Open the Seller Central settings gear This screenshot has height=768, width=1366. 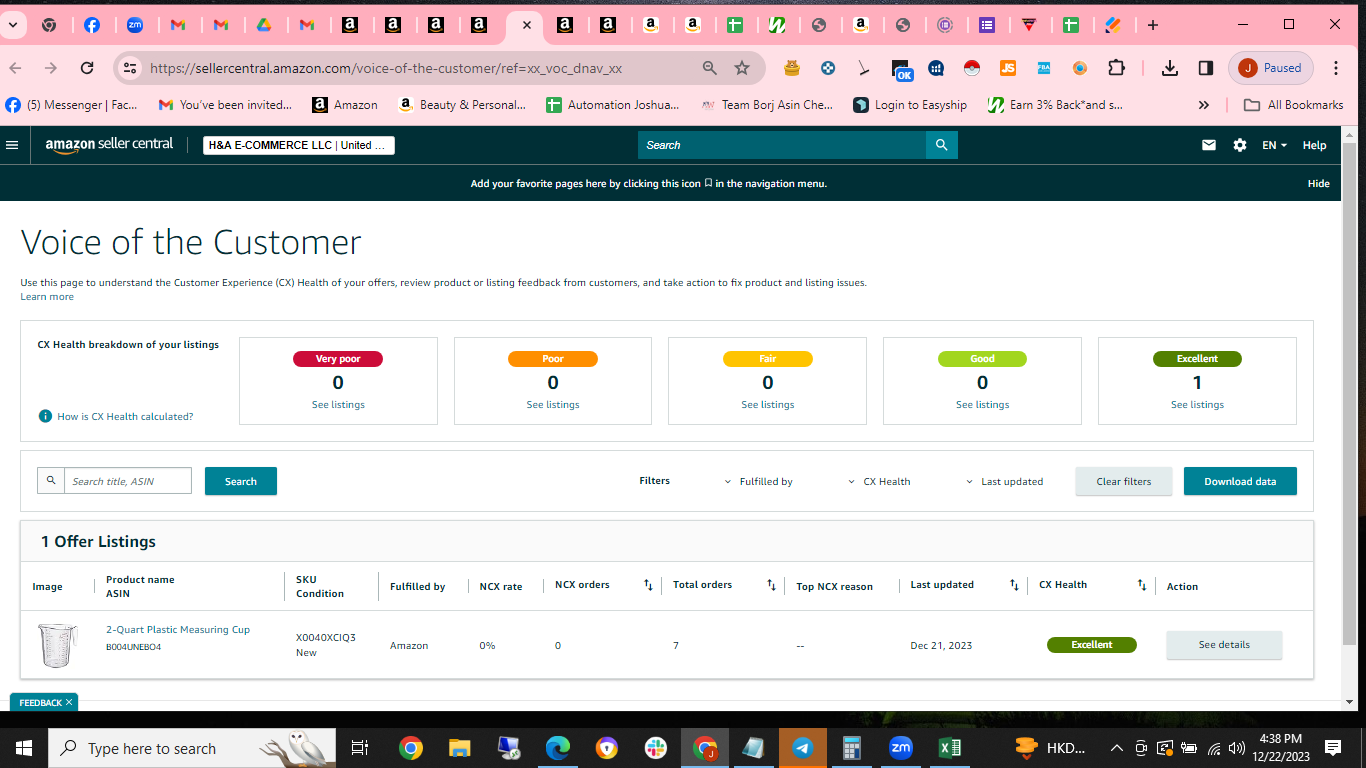[1240, 145]
